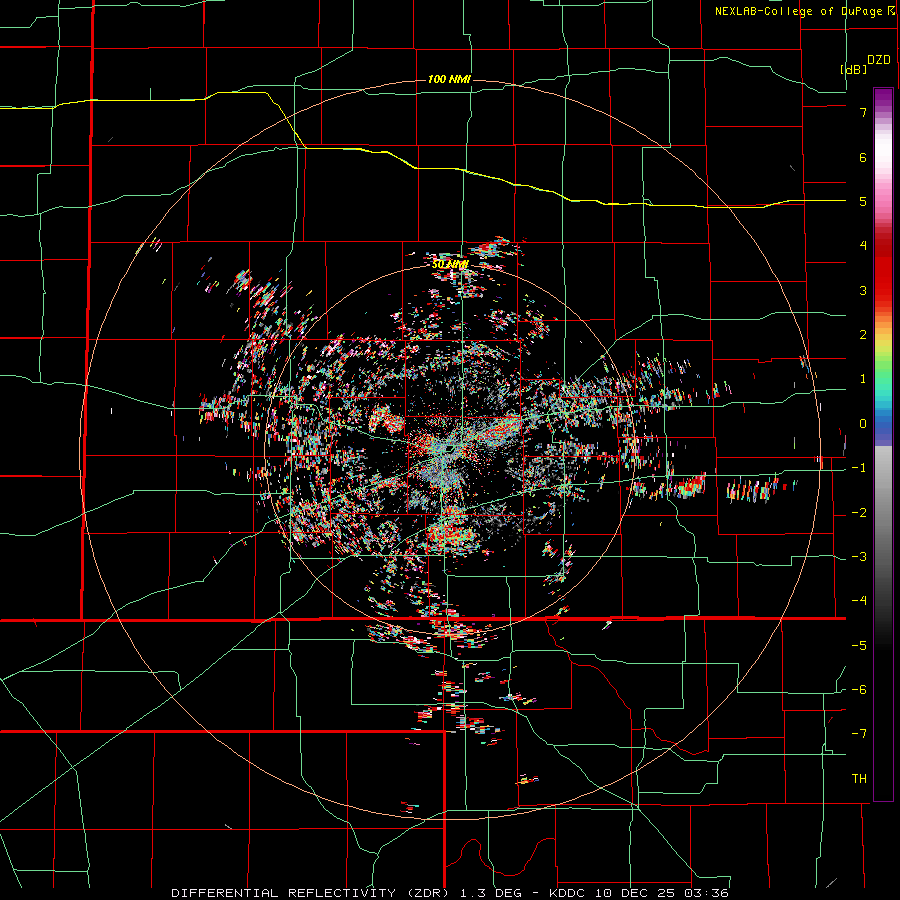The height and width of the screenshot is (900, 900).
Task: Click the 100 NMI range ring label
Action: [x=449, y=79]
